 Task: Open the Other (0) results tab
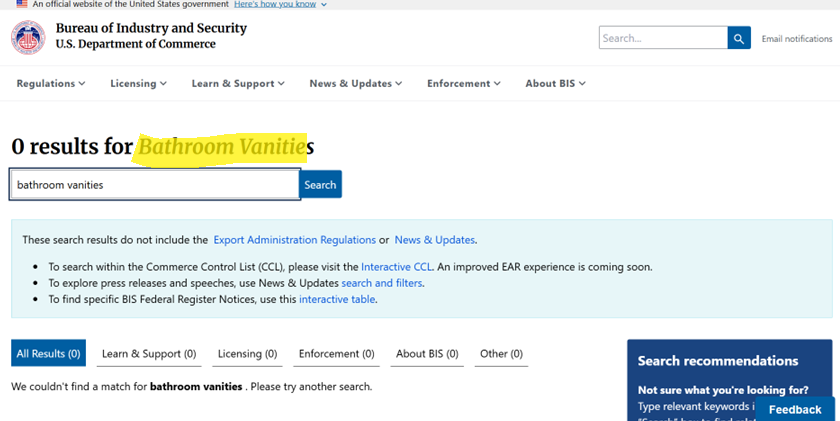[501, 354]
